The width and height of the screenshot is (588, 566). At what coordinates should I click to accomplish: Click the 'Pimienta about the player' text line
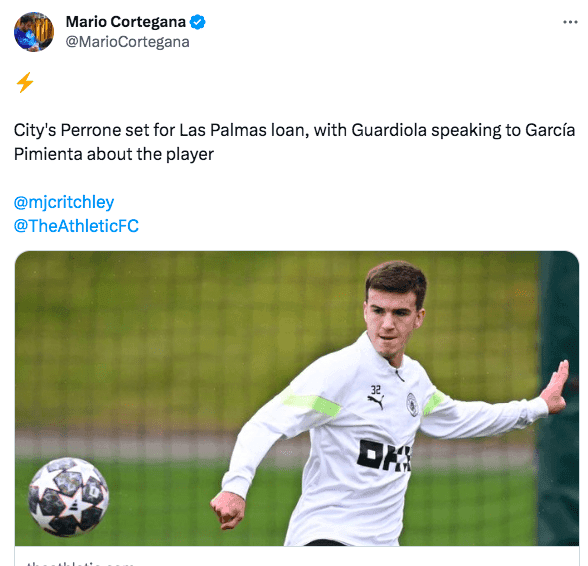pos(114,154)
